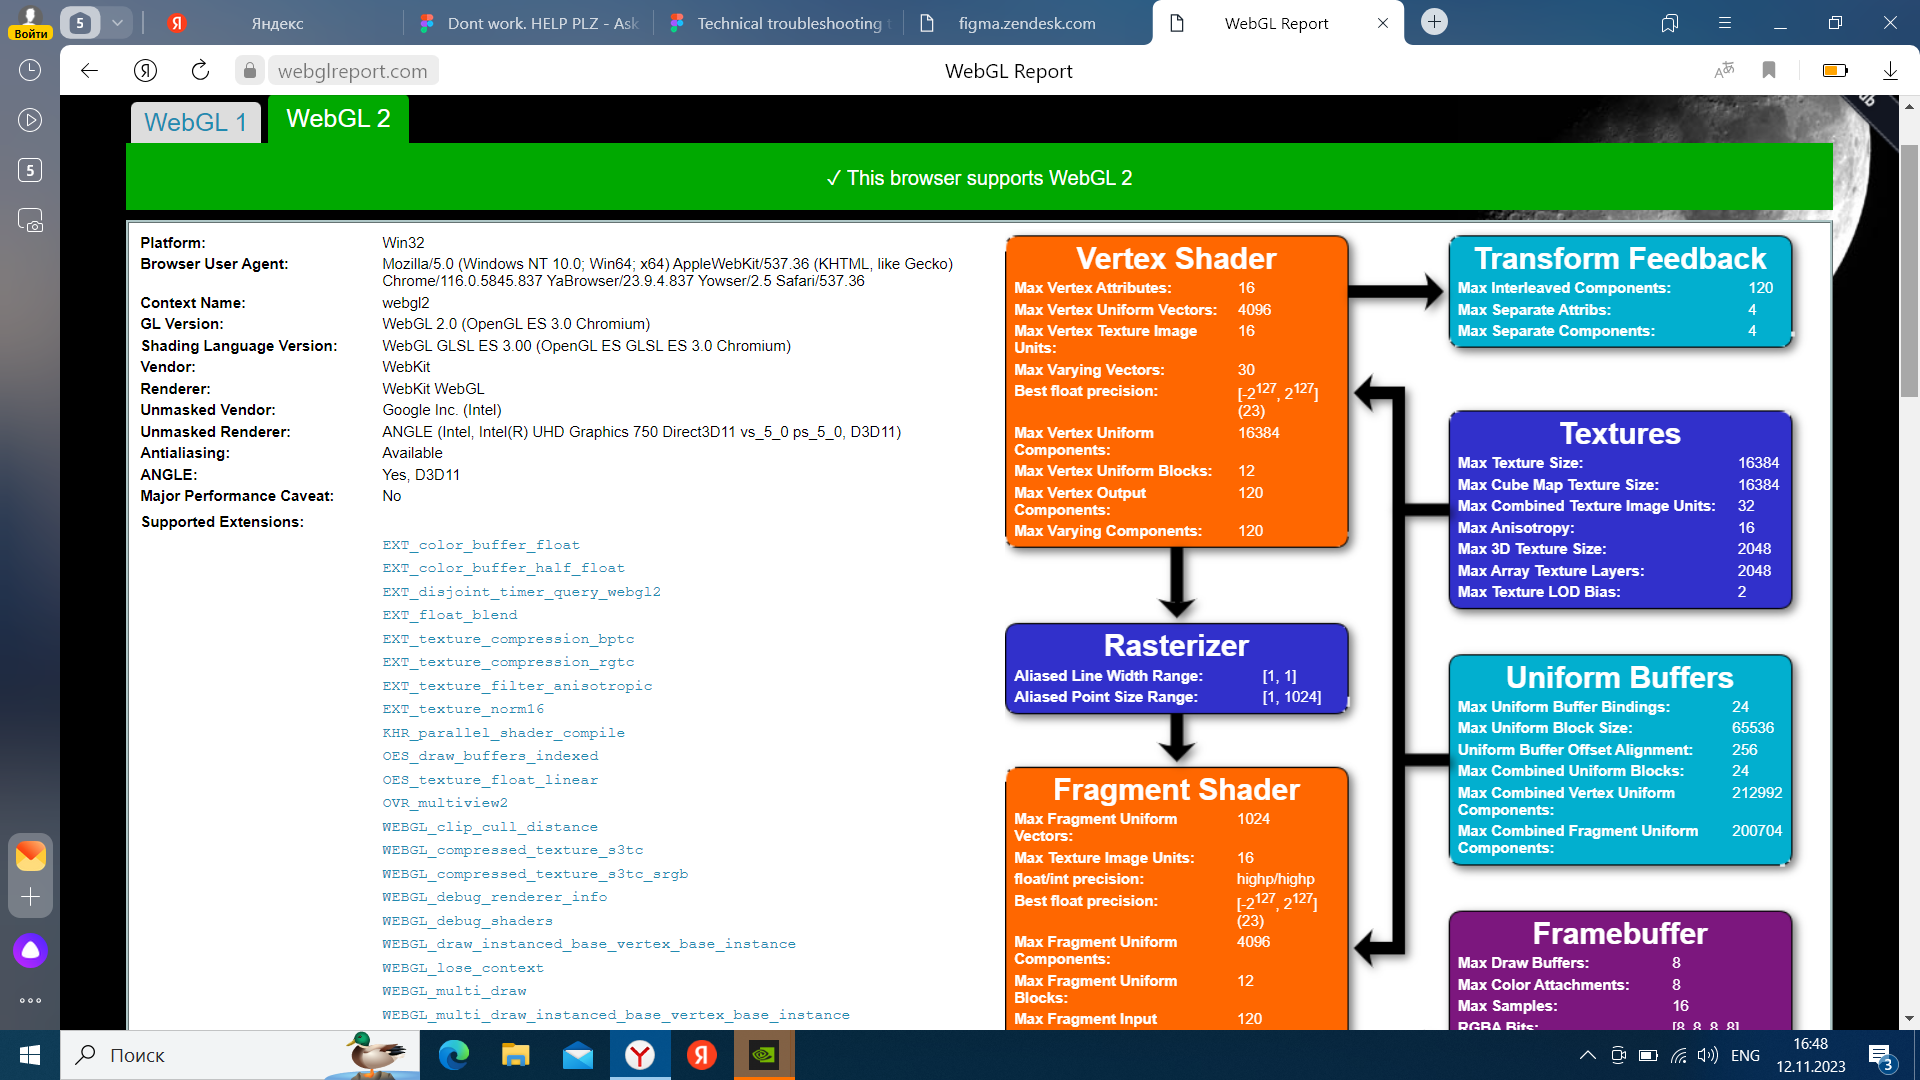Select the WebGL 2 tab
This screenshot has height=1080, width=1920.
coord(338,119)
